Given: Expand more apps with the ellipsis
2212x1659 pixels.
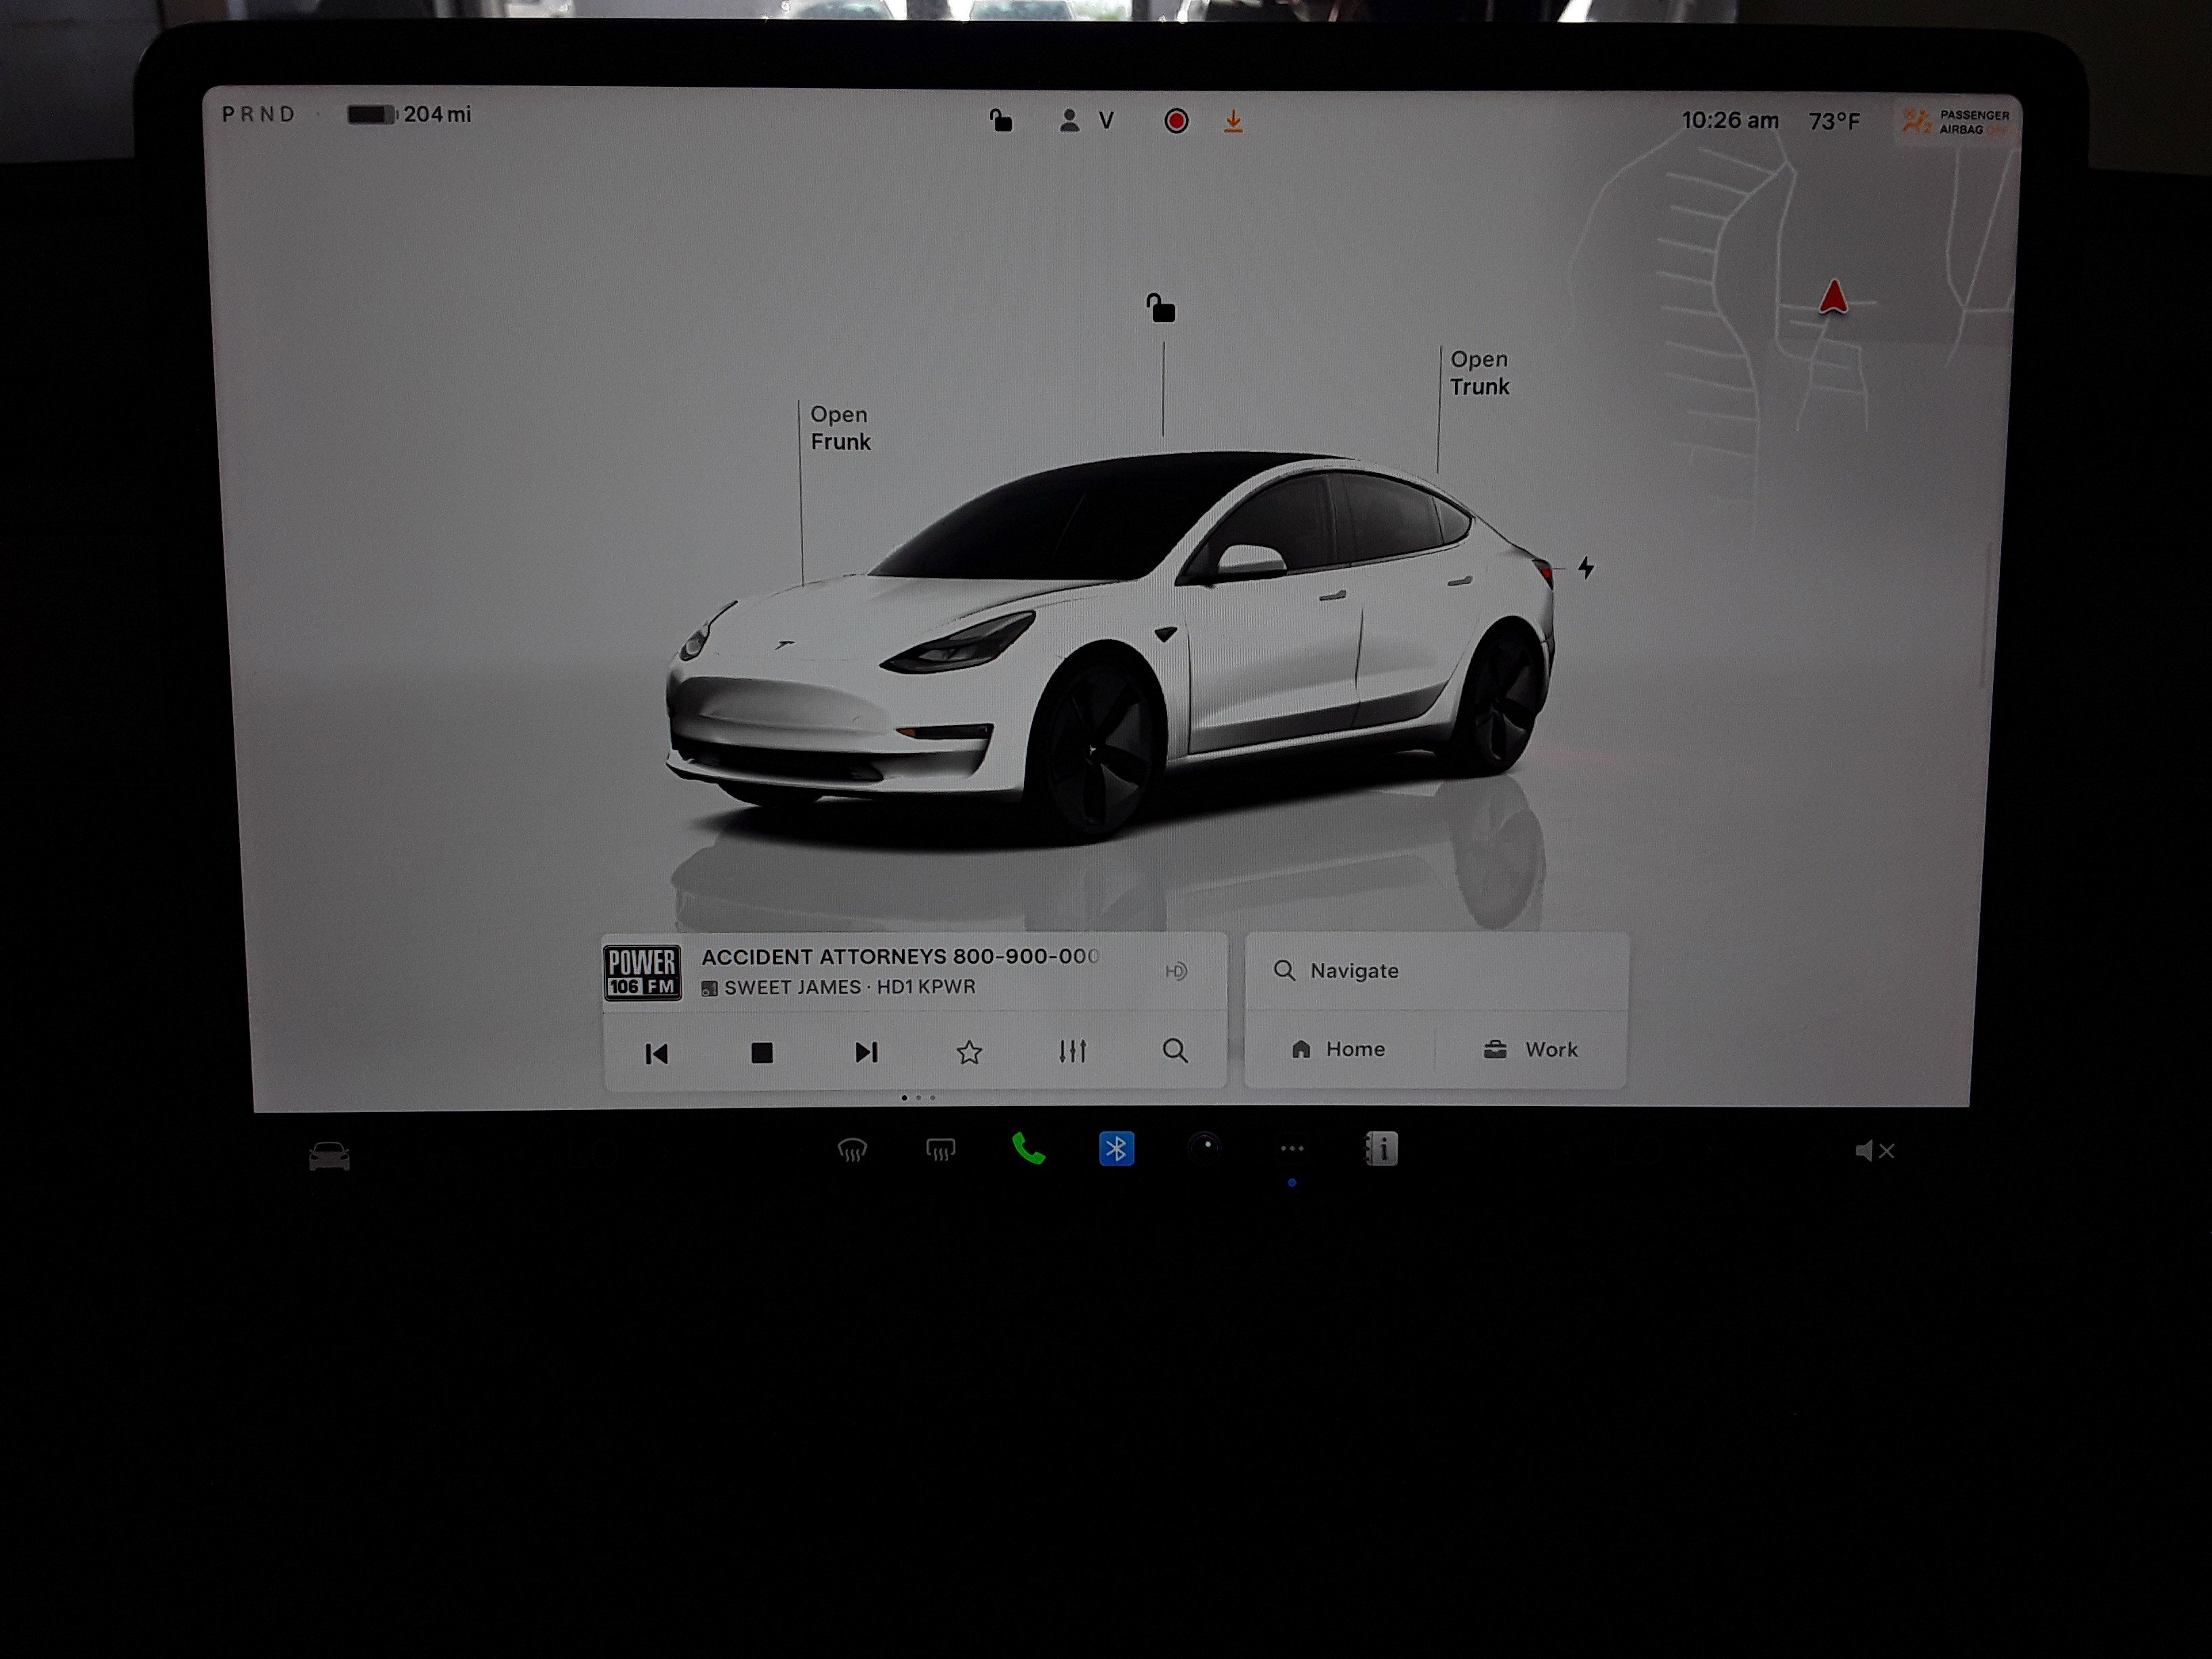Looking at the screenshot, I should click(1291, 1150).
